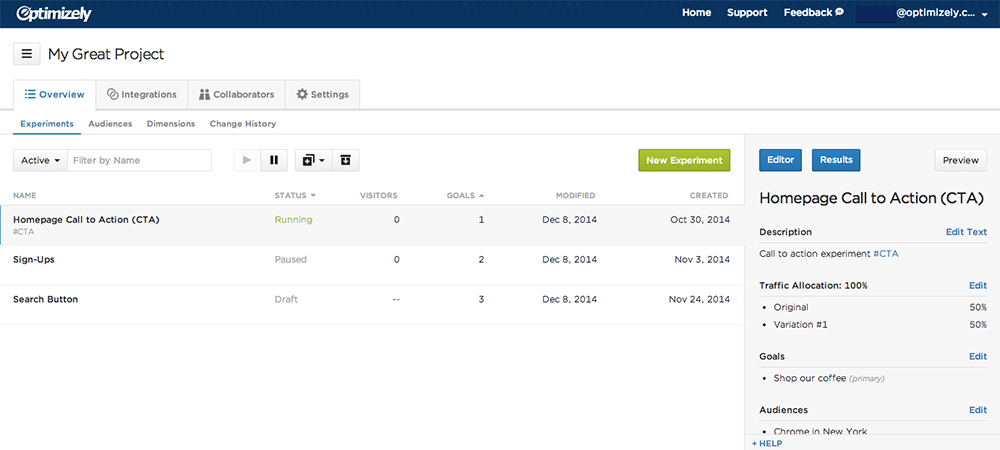
Task: Open the hamburger menu beside My Great Project
Action: [x=27, y=54]
